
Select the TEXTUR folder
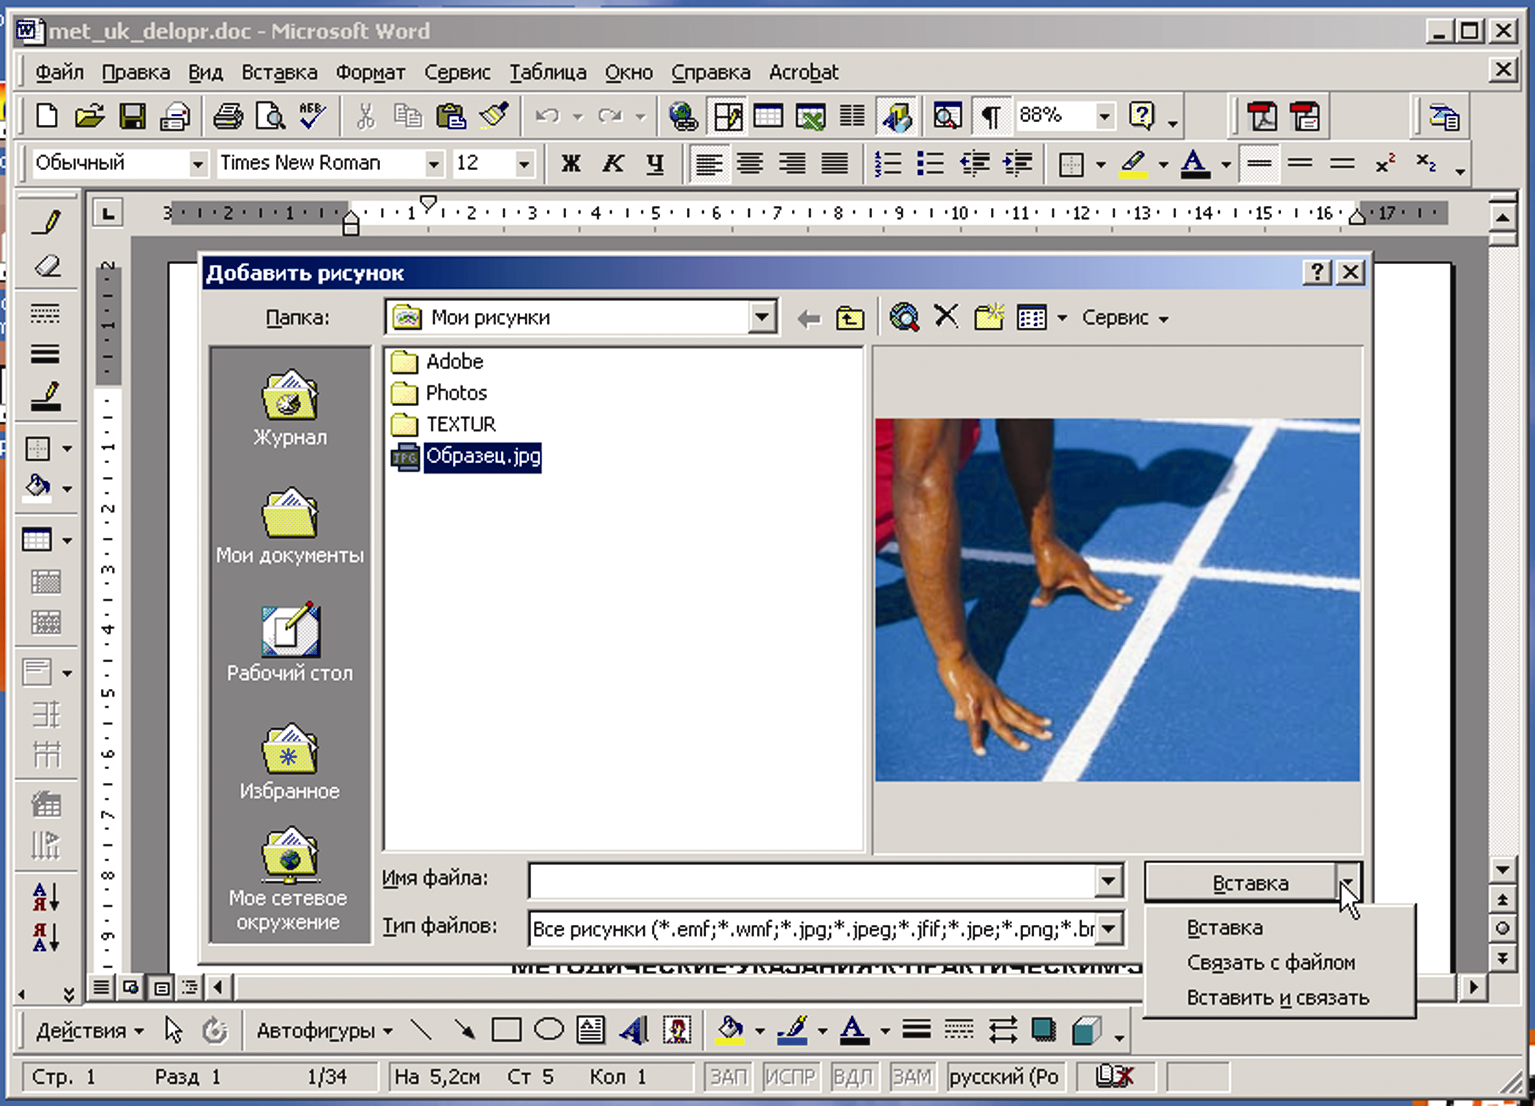tap(444, 425)
